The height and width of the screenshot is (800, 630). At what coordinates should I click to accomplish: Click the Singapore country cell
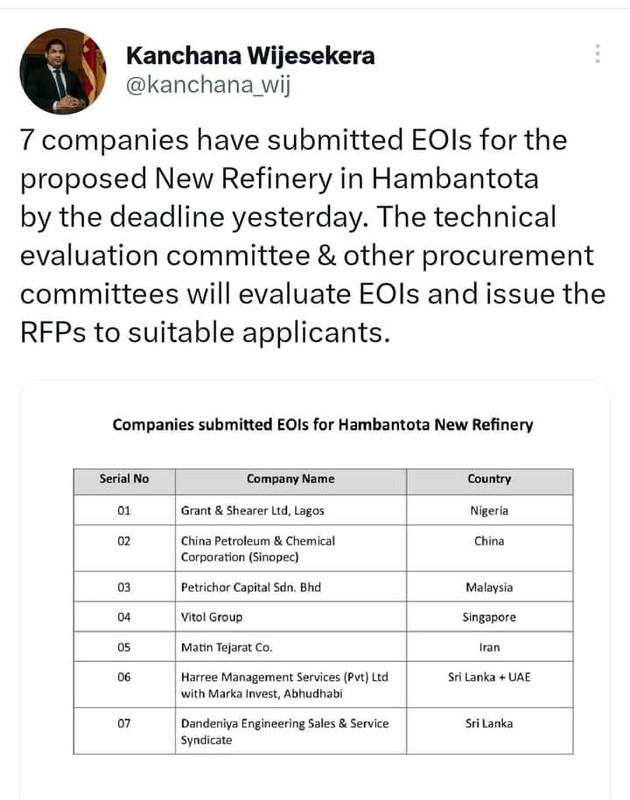(490, 617)
